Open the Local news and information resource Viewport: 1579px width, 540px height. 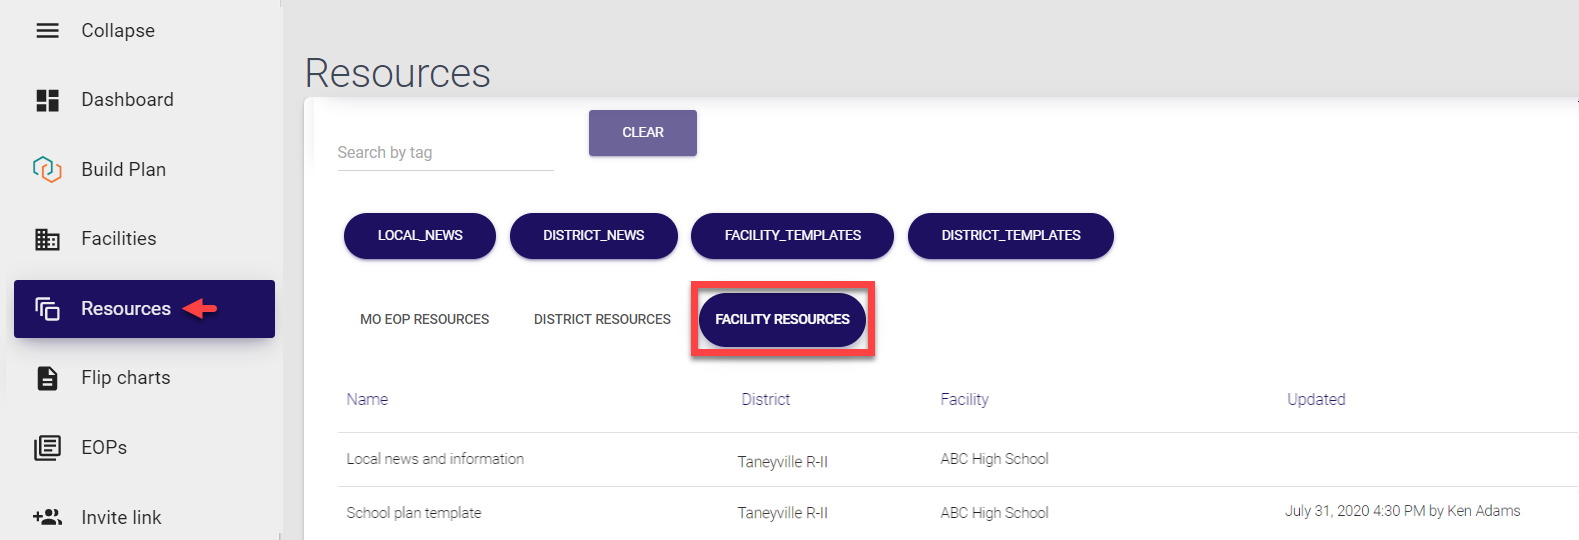(435, 459)
